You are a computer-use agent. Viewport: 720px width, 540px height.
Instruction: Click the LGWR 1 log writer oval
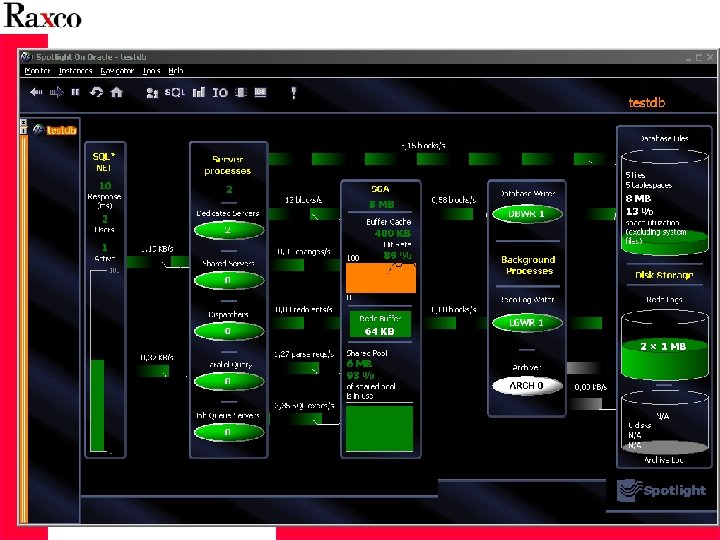point(527,323)
